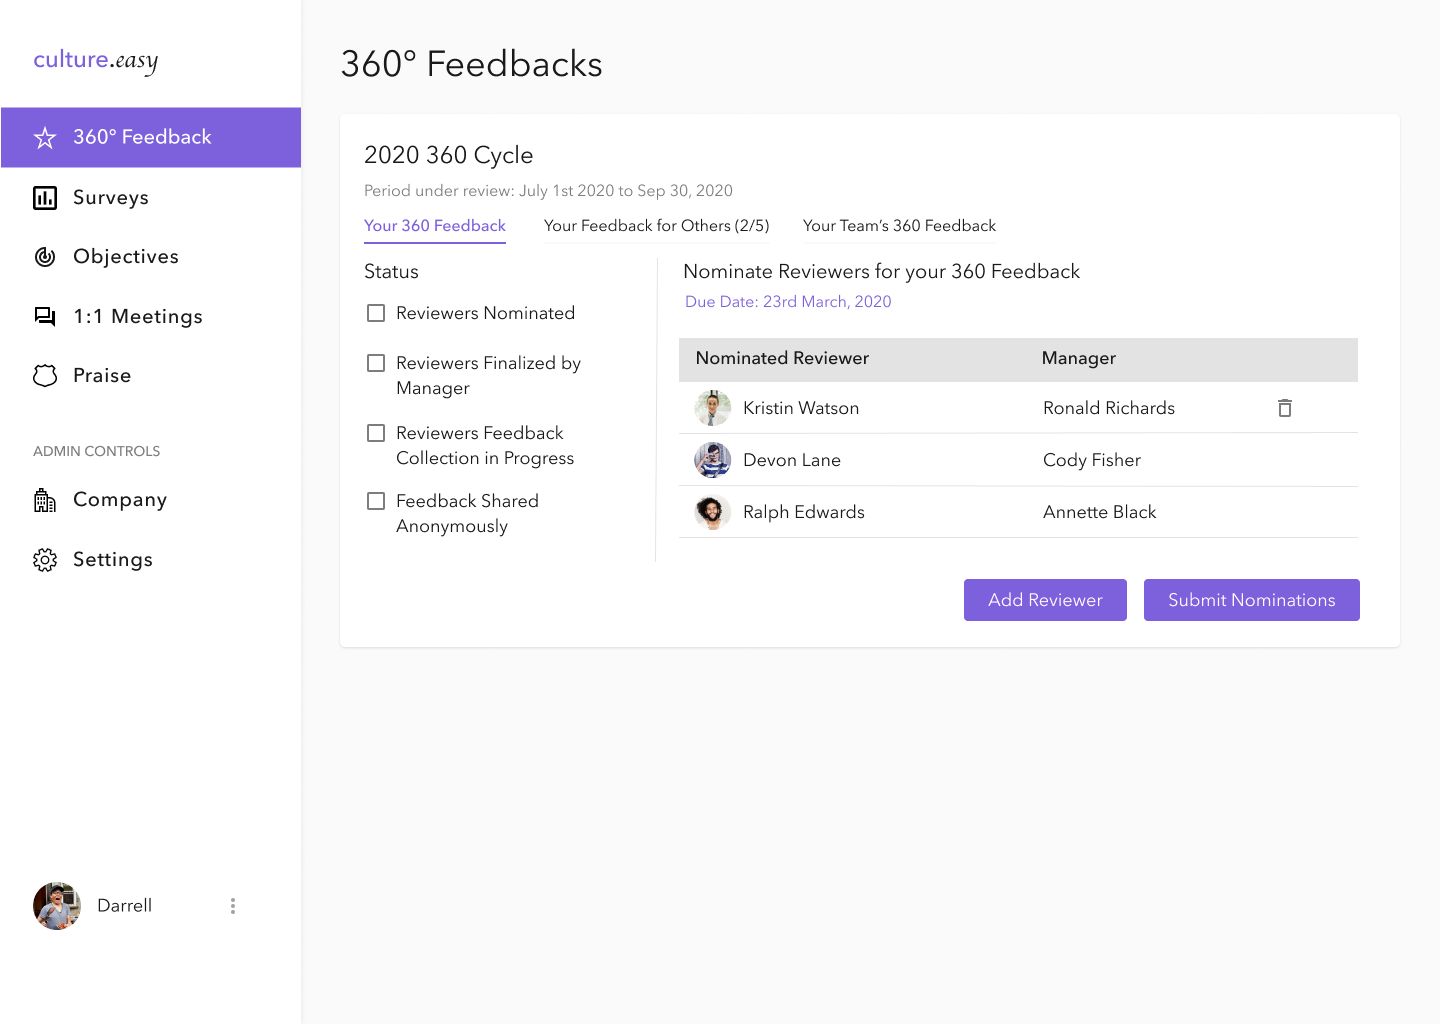Click Devon Lane's avatar photo
Viewport: 1440px width, 1024px height.
pos(712,460)
